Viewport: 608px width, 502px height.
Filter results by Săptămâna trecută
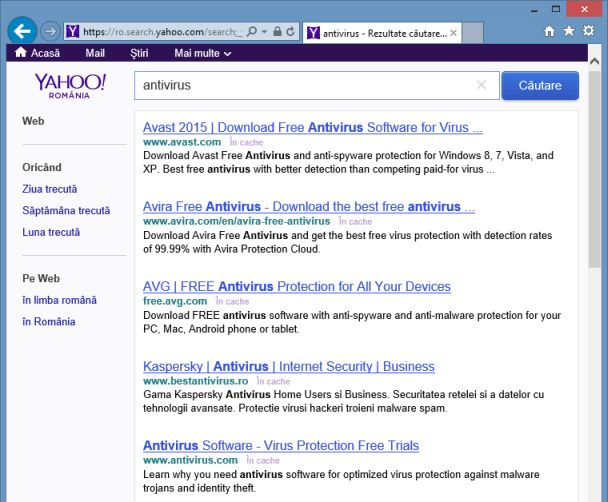(66, 210)
